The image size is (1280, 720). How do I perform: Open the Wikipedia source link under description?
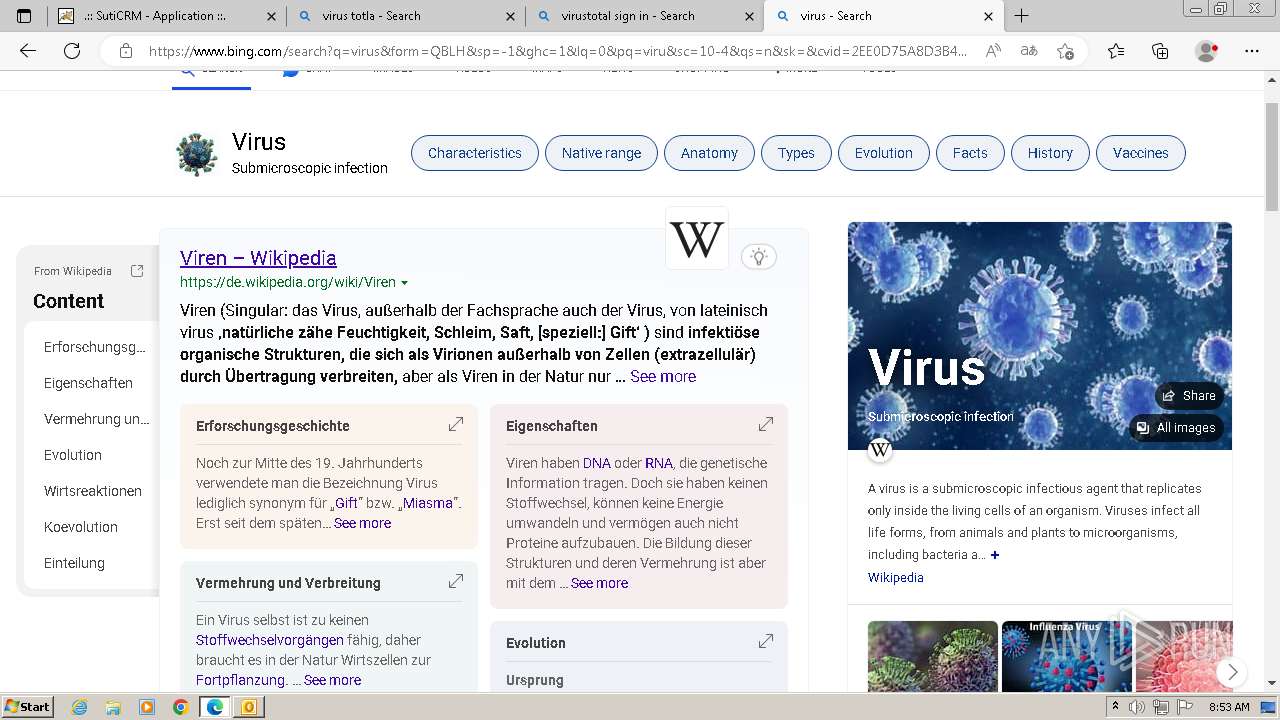[x=896, y=577]
